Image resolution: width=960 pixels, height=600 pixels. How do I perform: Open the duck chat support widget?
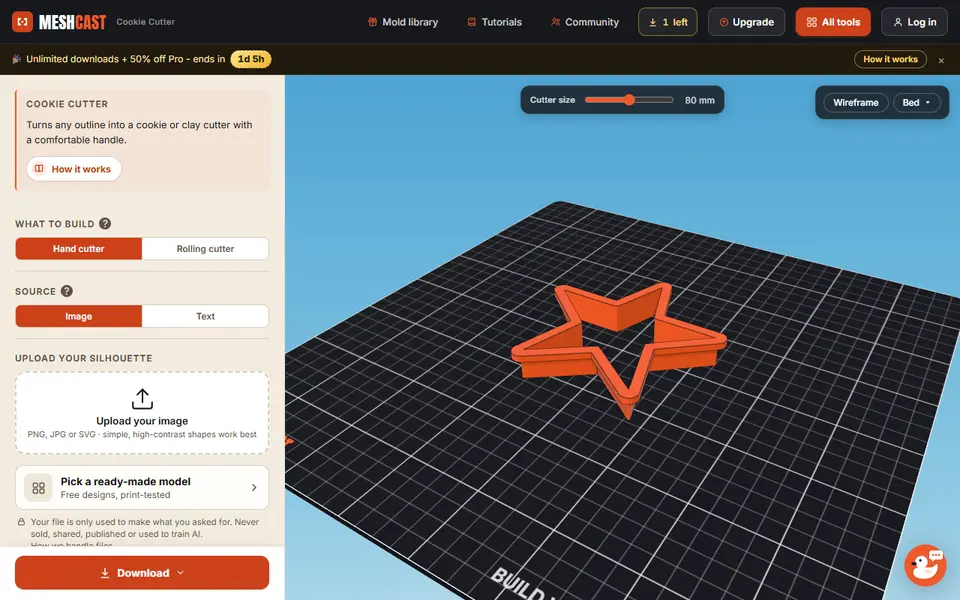click(925, 565)
